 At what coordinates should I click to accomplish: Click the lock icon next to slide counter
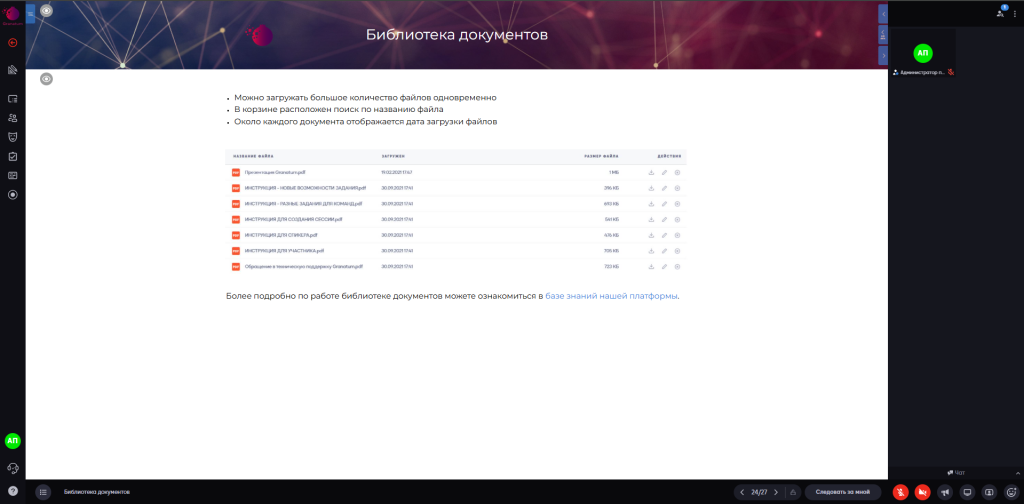tap(793, 492)
